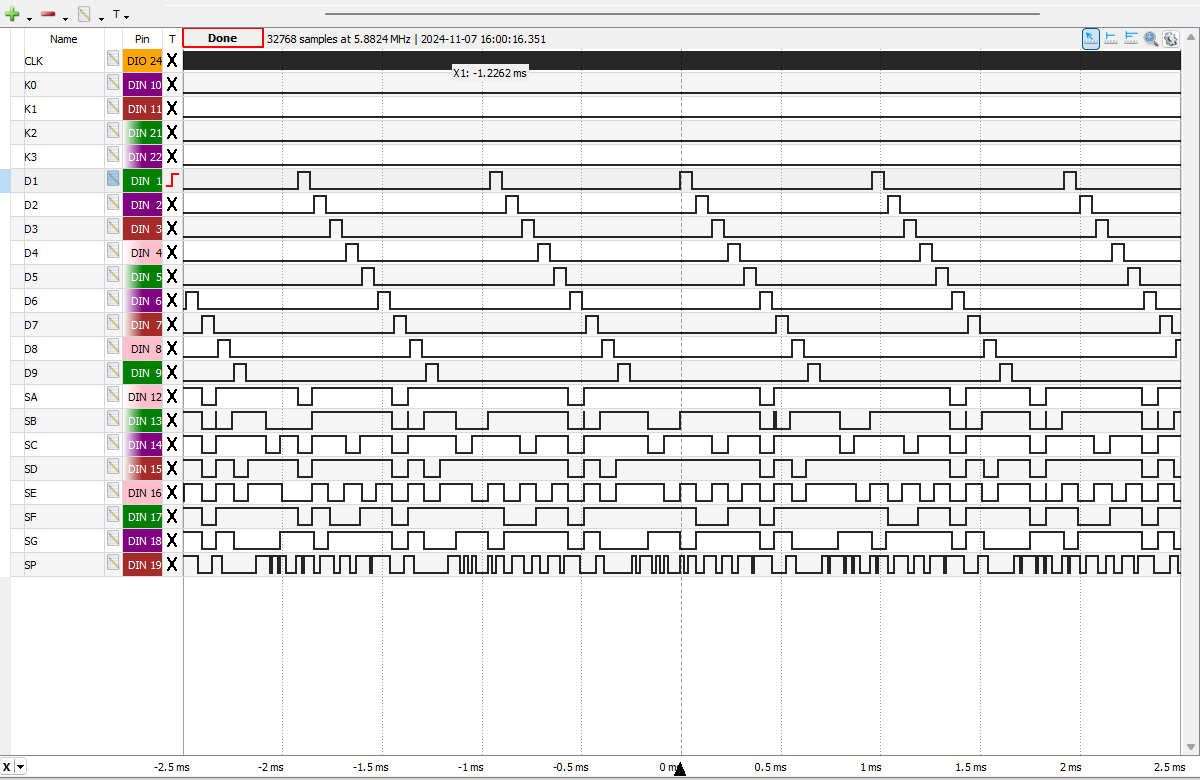This screenshot has height=780, width=1200.
Task: Toggle the trigger X for SA channel
Action: [172, 396]
